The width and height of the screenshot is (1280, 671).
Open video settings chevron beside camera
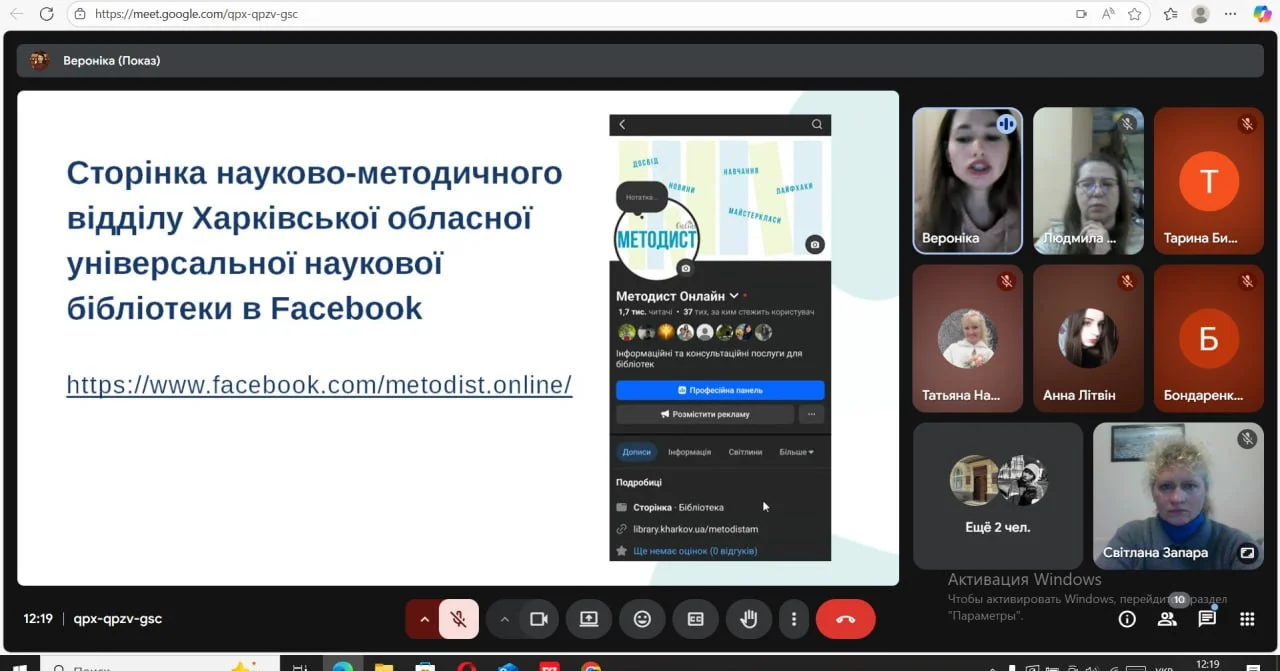tap(505, 619)
